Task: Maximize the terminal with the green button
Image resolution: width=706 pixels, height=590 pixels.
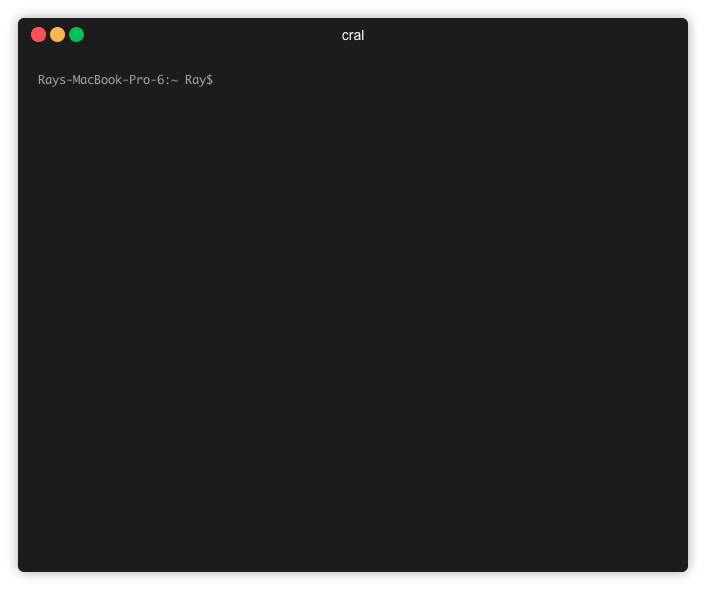Action: pyautogui.click(x=77, y=35)
